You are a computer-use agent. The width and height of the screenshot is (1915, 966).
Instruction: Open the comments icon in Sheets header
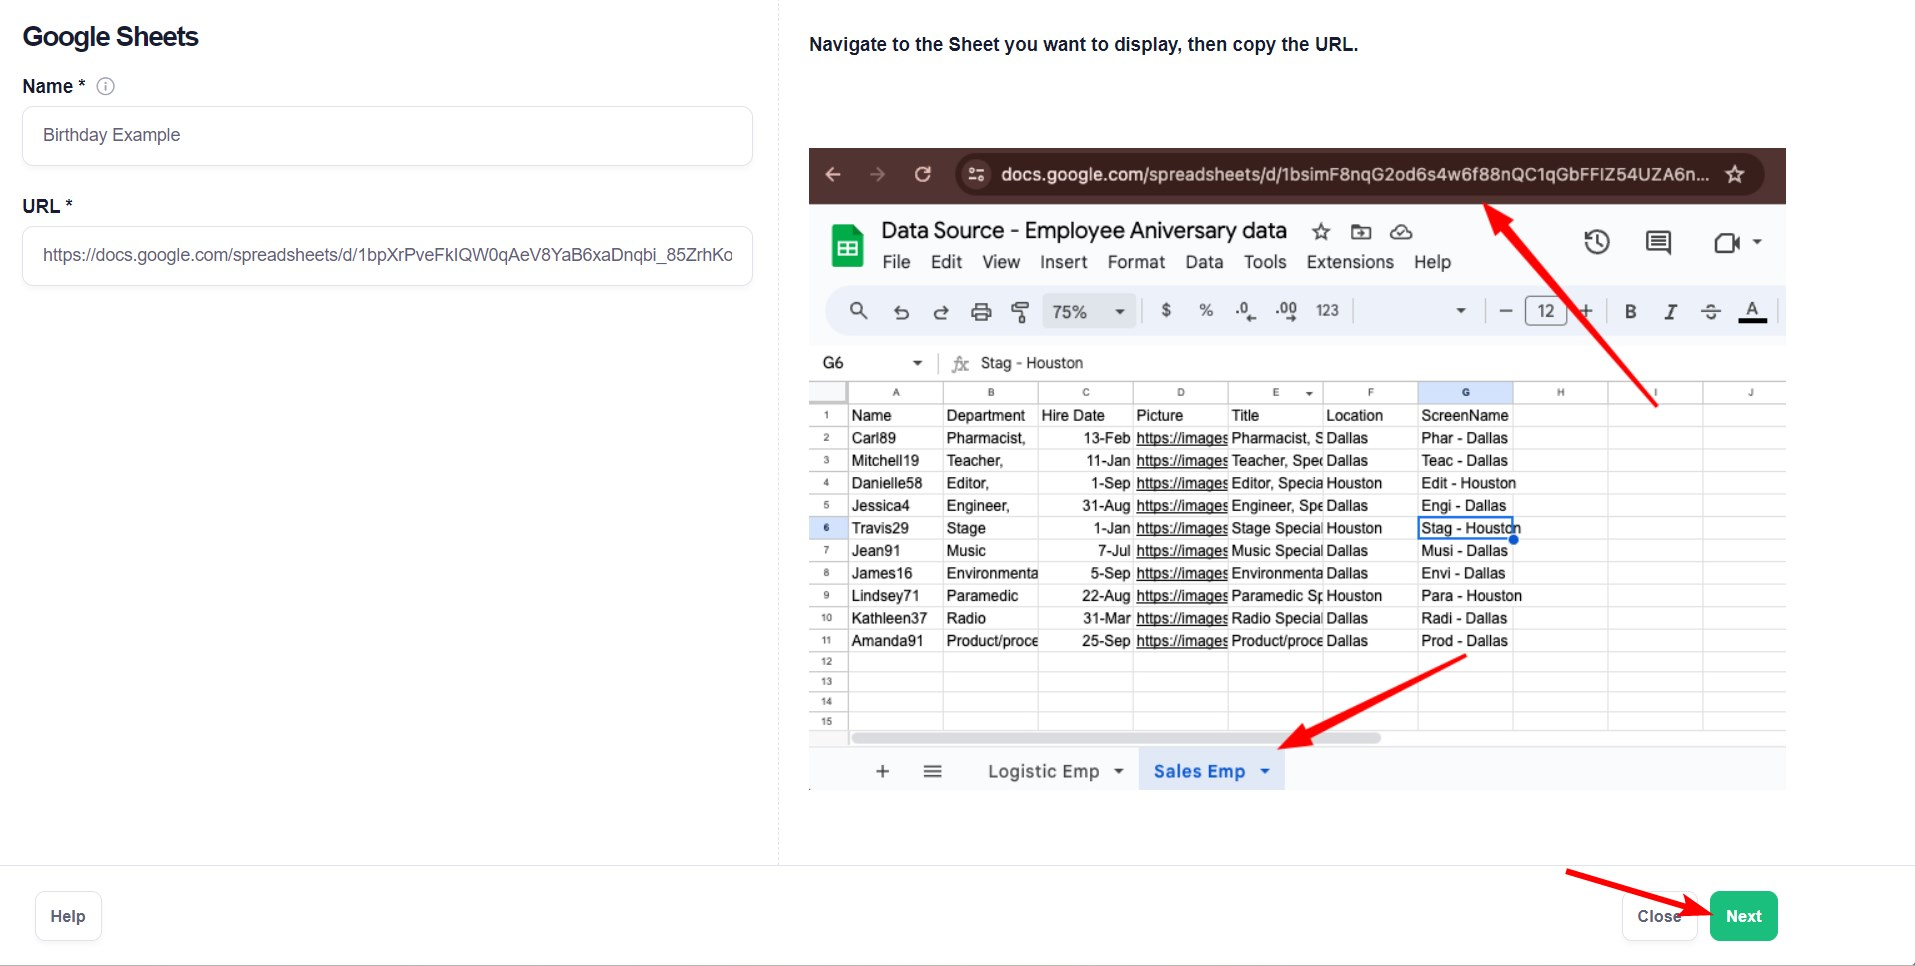click(1658, 242)
